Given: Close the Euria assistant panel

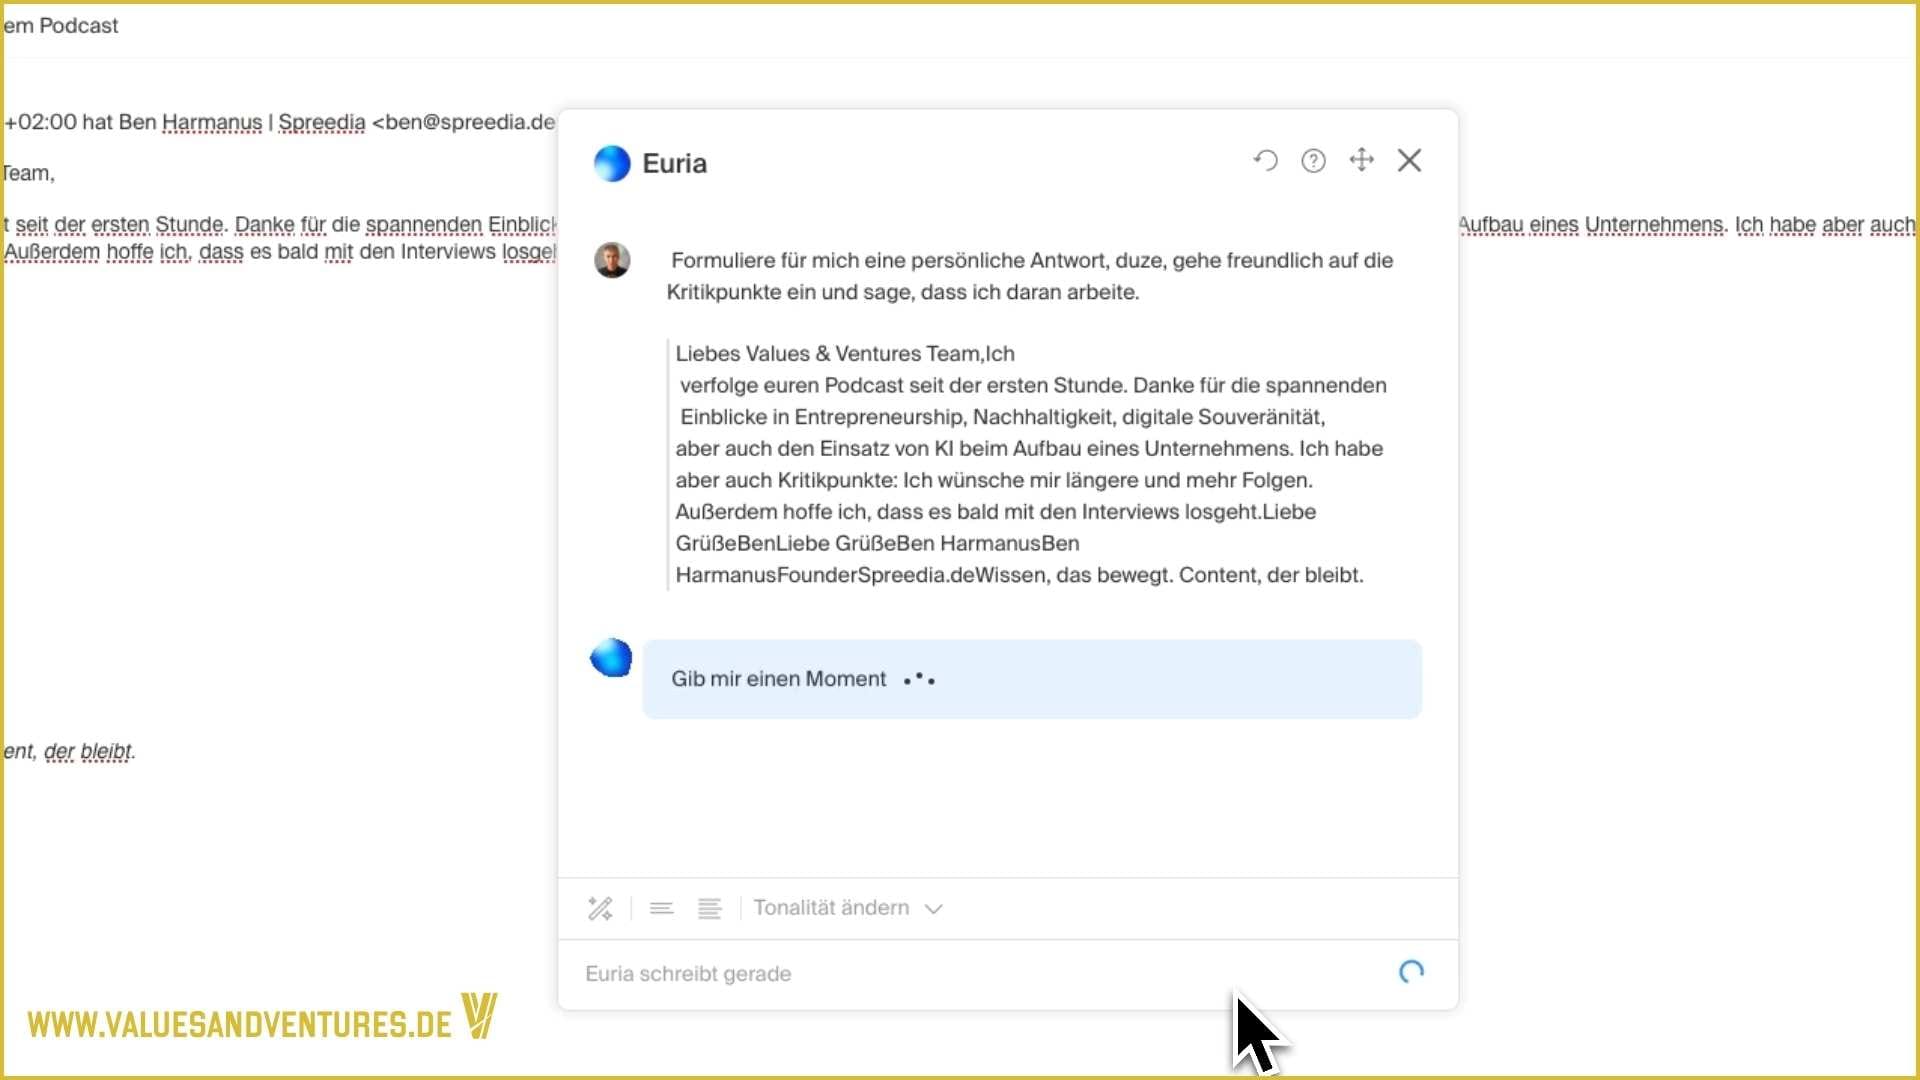Looking at the screenshot, I should (1409, 160).
